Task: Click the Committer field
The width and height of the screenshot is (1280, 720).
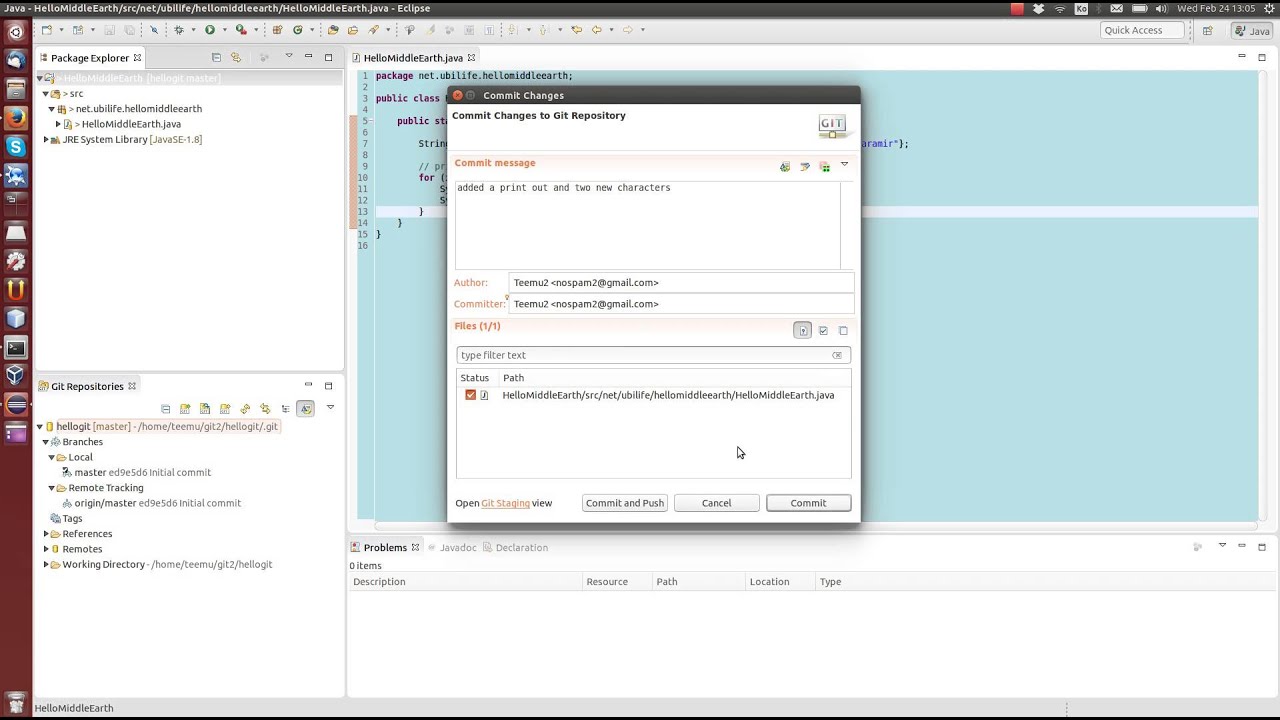Action: pyautogui.click(x=681, y=304)
